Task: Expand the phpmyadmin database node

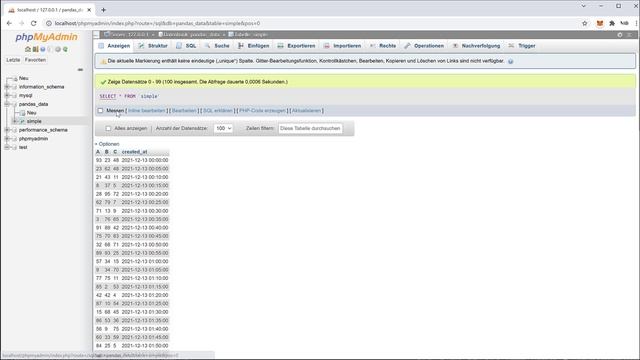Action: pyautogui.click(x=7, y=139)
